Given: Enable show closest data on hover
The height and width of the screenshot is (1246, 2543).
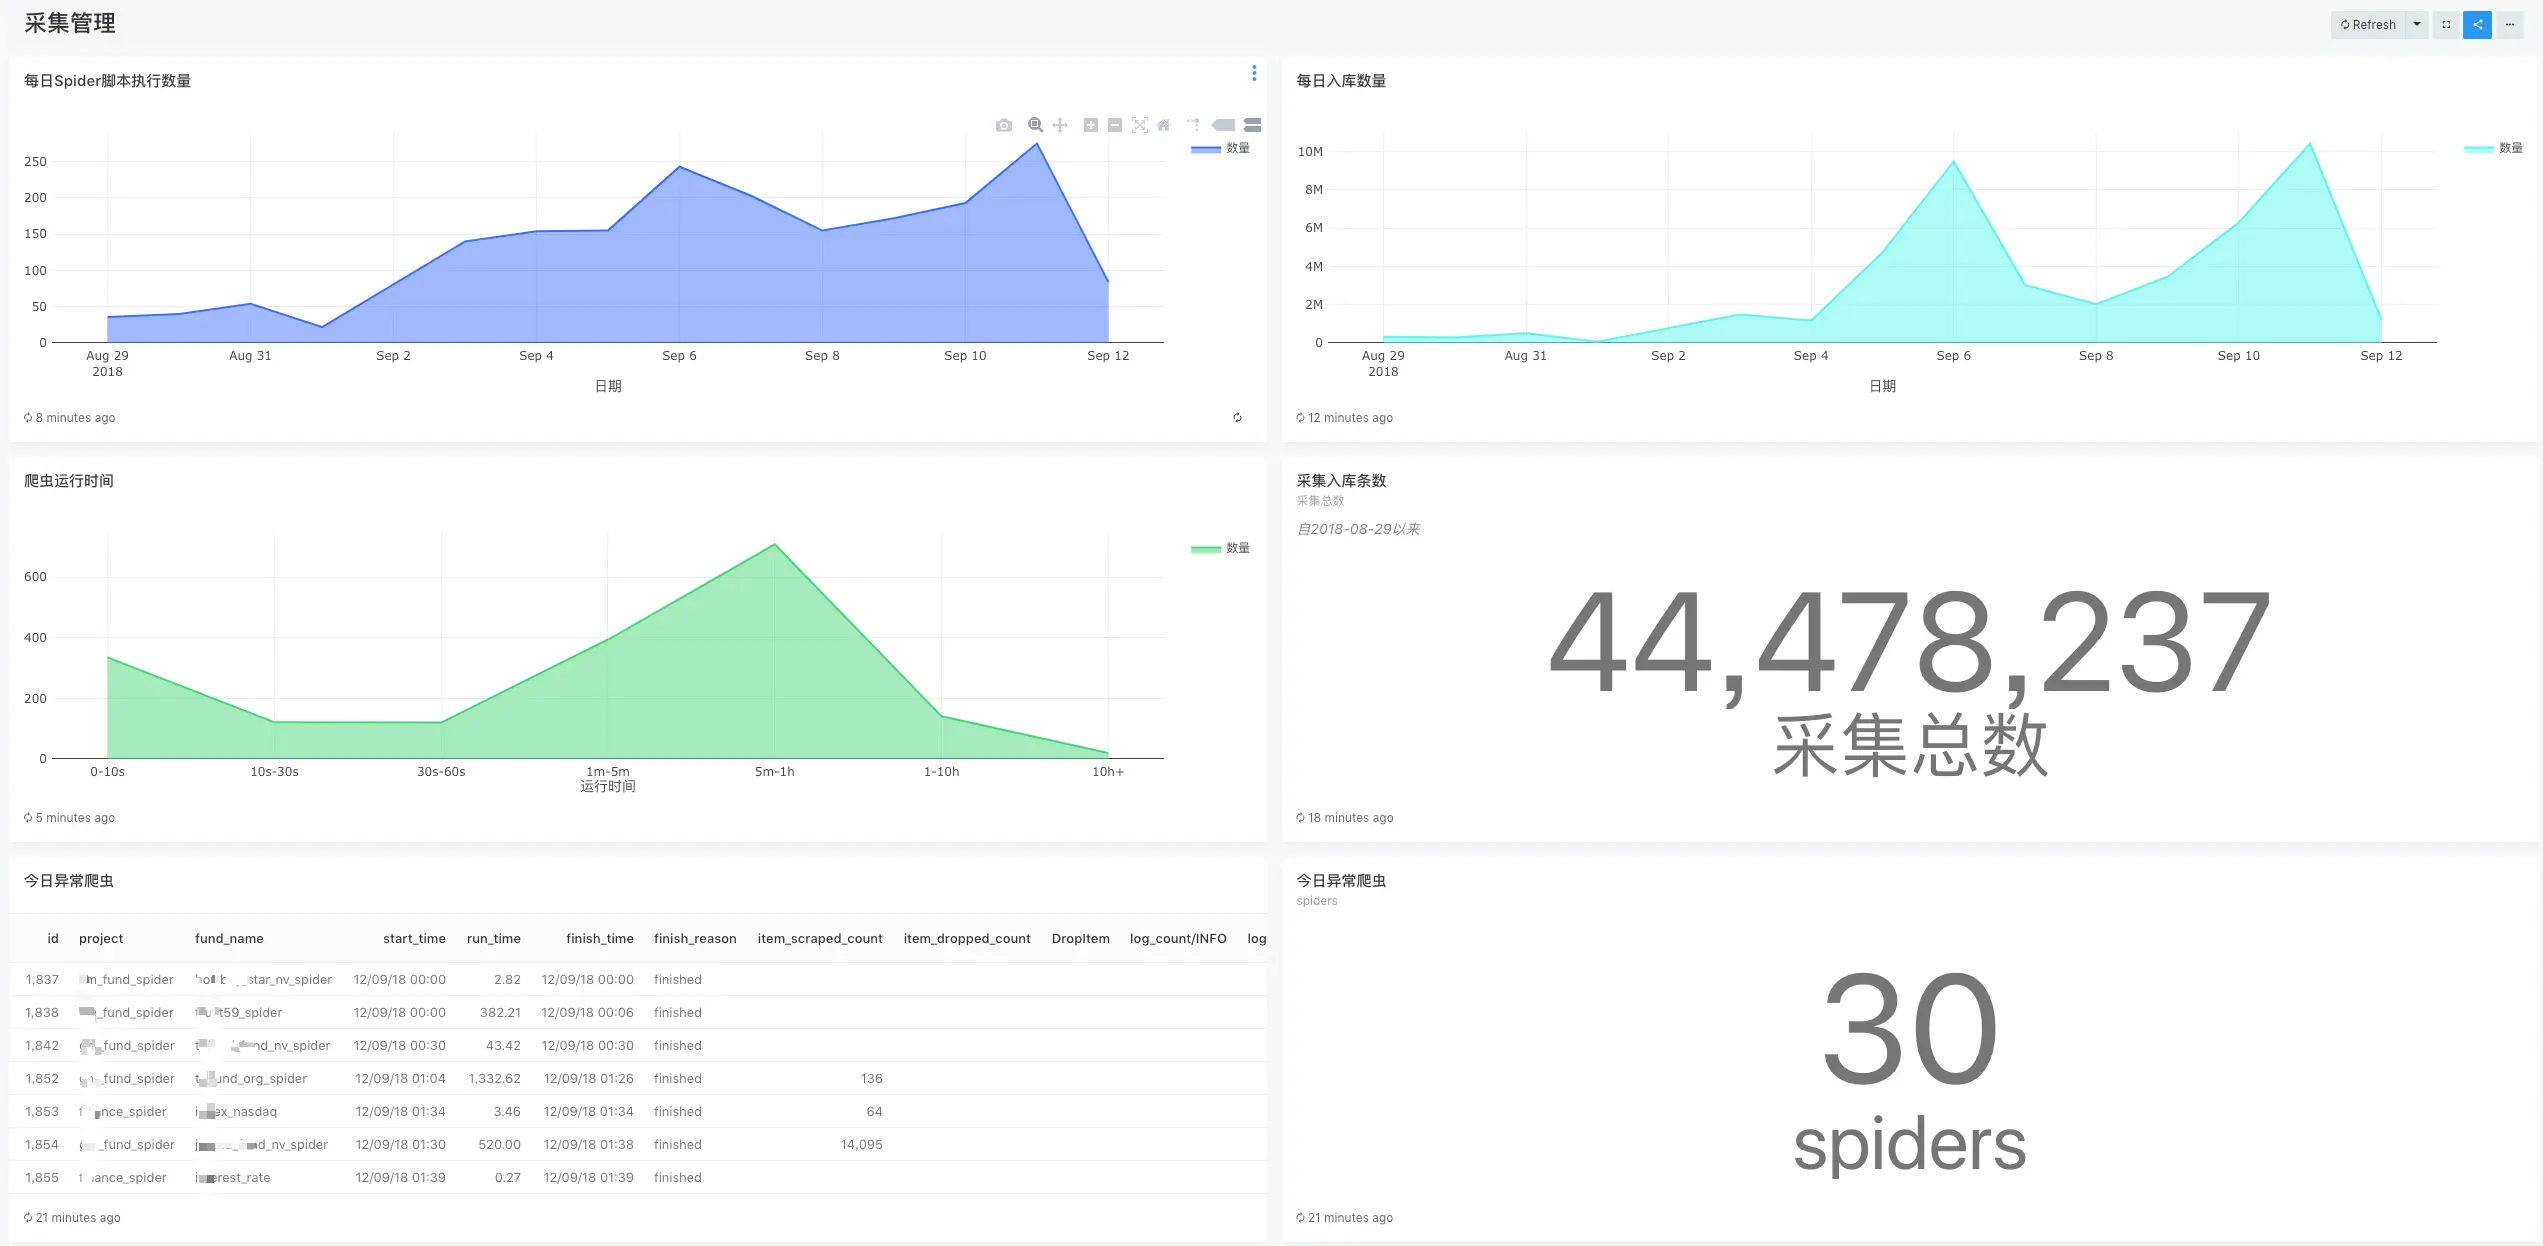Looking at the screenshot, I should (1223, 125).
